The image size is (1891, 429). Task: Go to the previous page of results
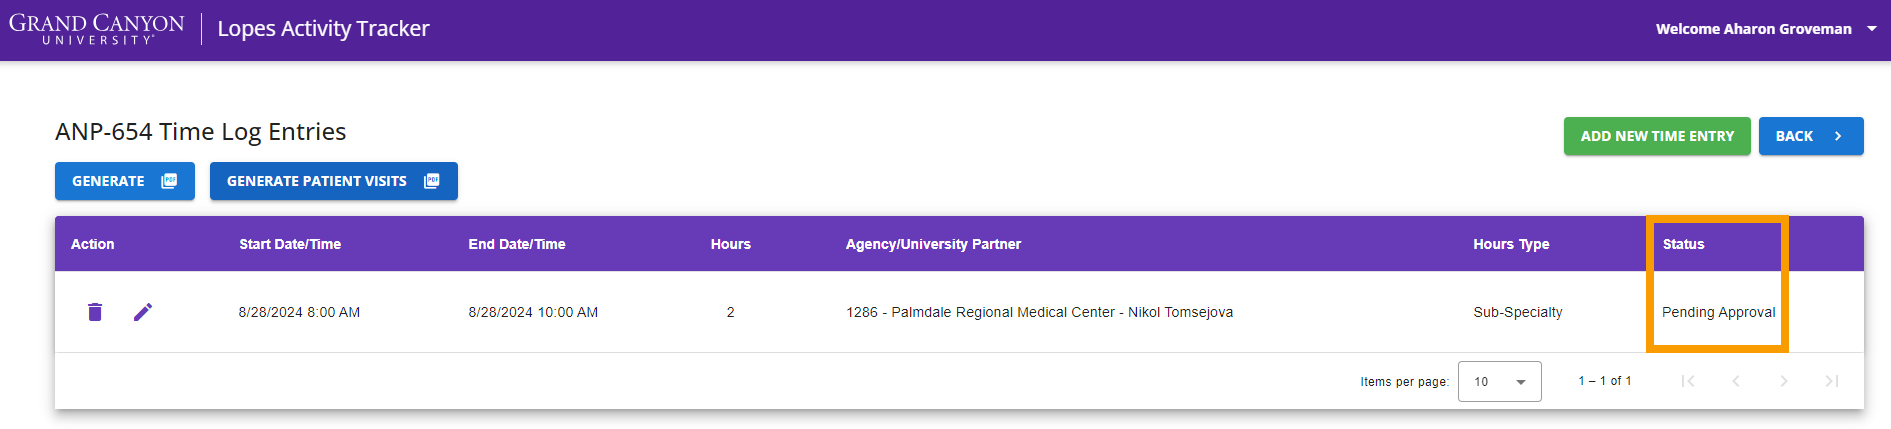point(1736,381)
